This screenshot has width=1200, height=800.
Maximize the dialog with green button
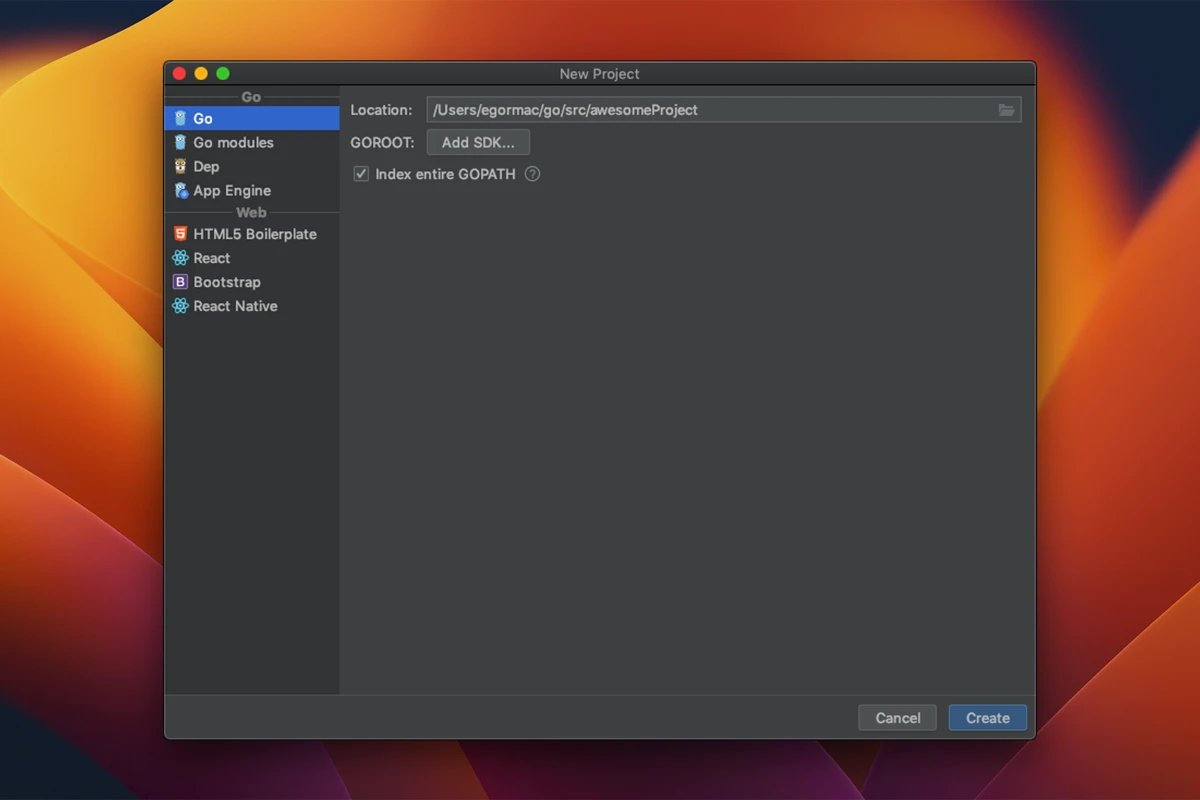tap(223, 73)
